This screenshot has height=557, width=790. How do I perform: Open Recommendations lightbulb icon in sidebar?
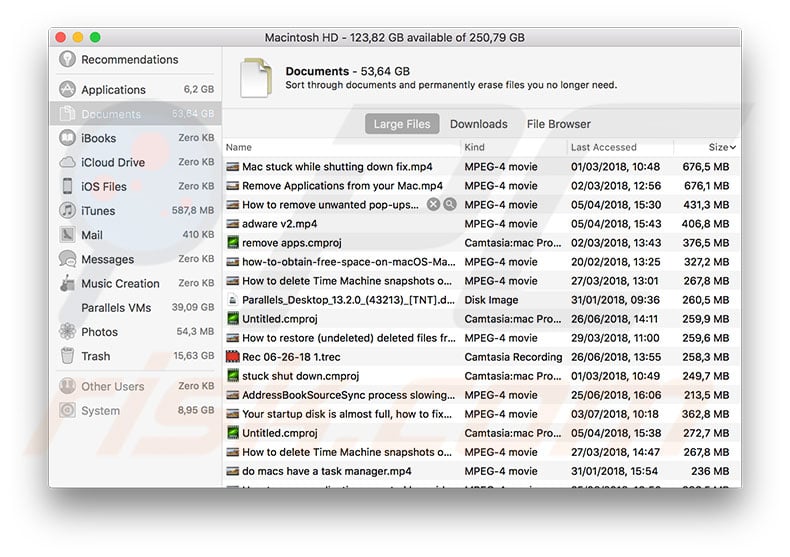point(67,60)
